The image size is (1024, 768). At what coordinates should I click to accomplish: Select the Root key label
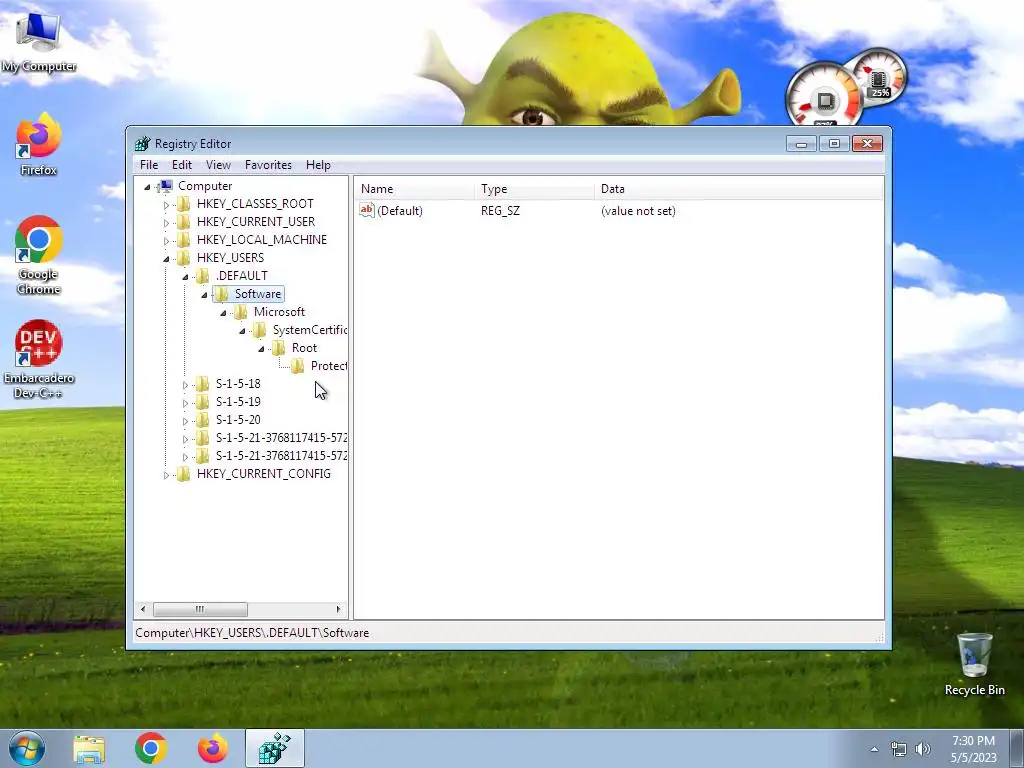point(304,347)
